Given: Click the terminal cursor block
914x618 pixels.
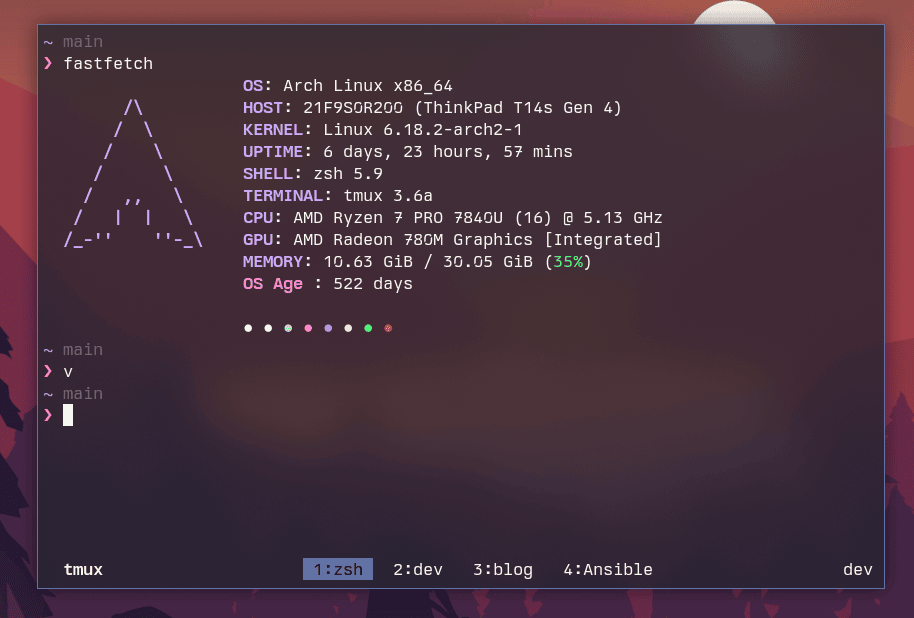Looking at the screenshot, I should [68, 415].
